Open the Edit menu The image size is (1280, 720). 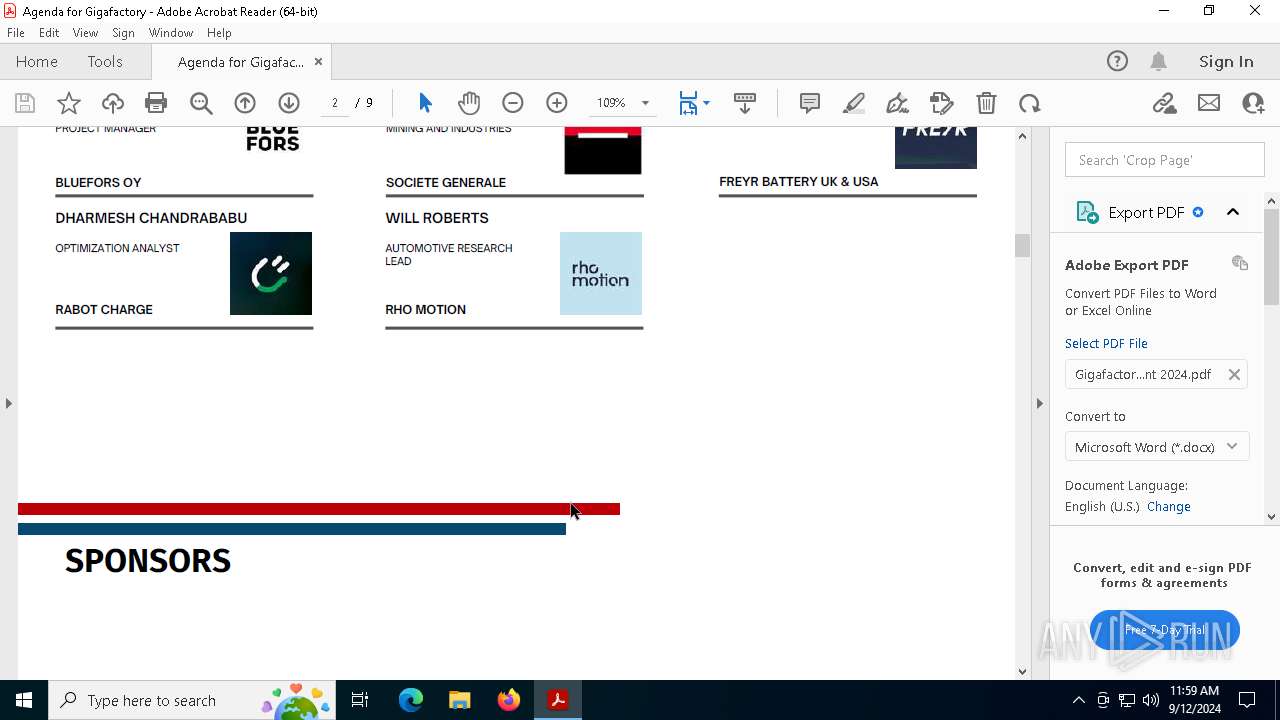tap(49, 32)
